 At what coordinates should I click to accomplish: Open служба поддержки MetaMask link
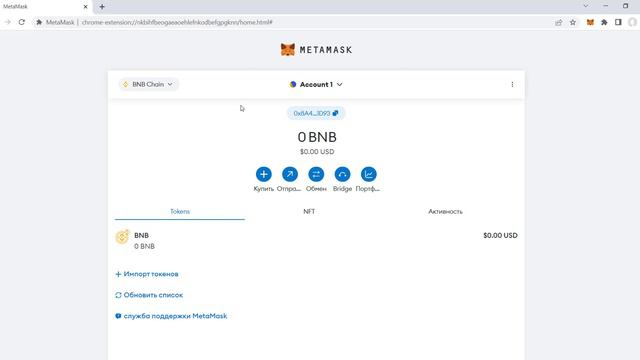[x=171, y=316]
